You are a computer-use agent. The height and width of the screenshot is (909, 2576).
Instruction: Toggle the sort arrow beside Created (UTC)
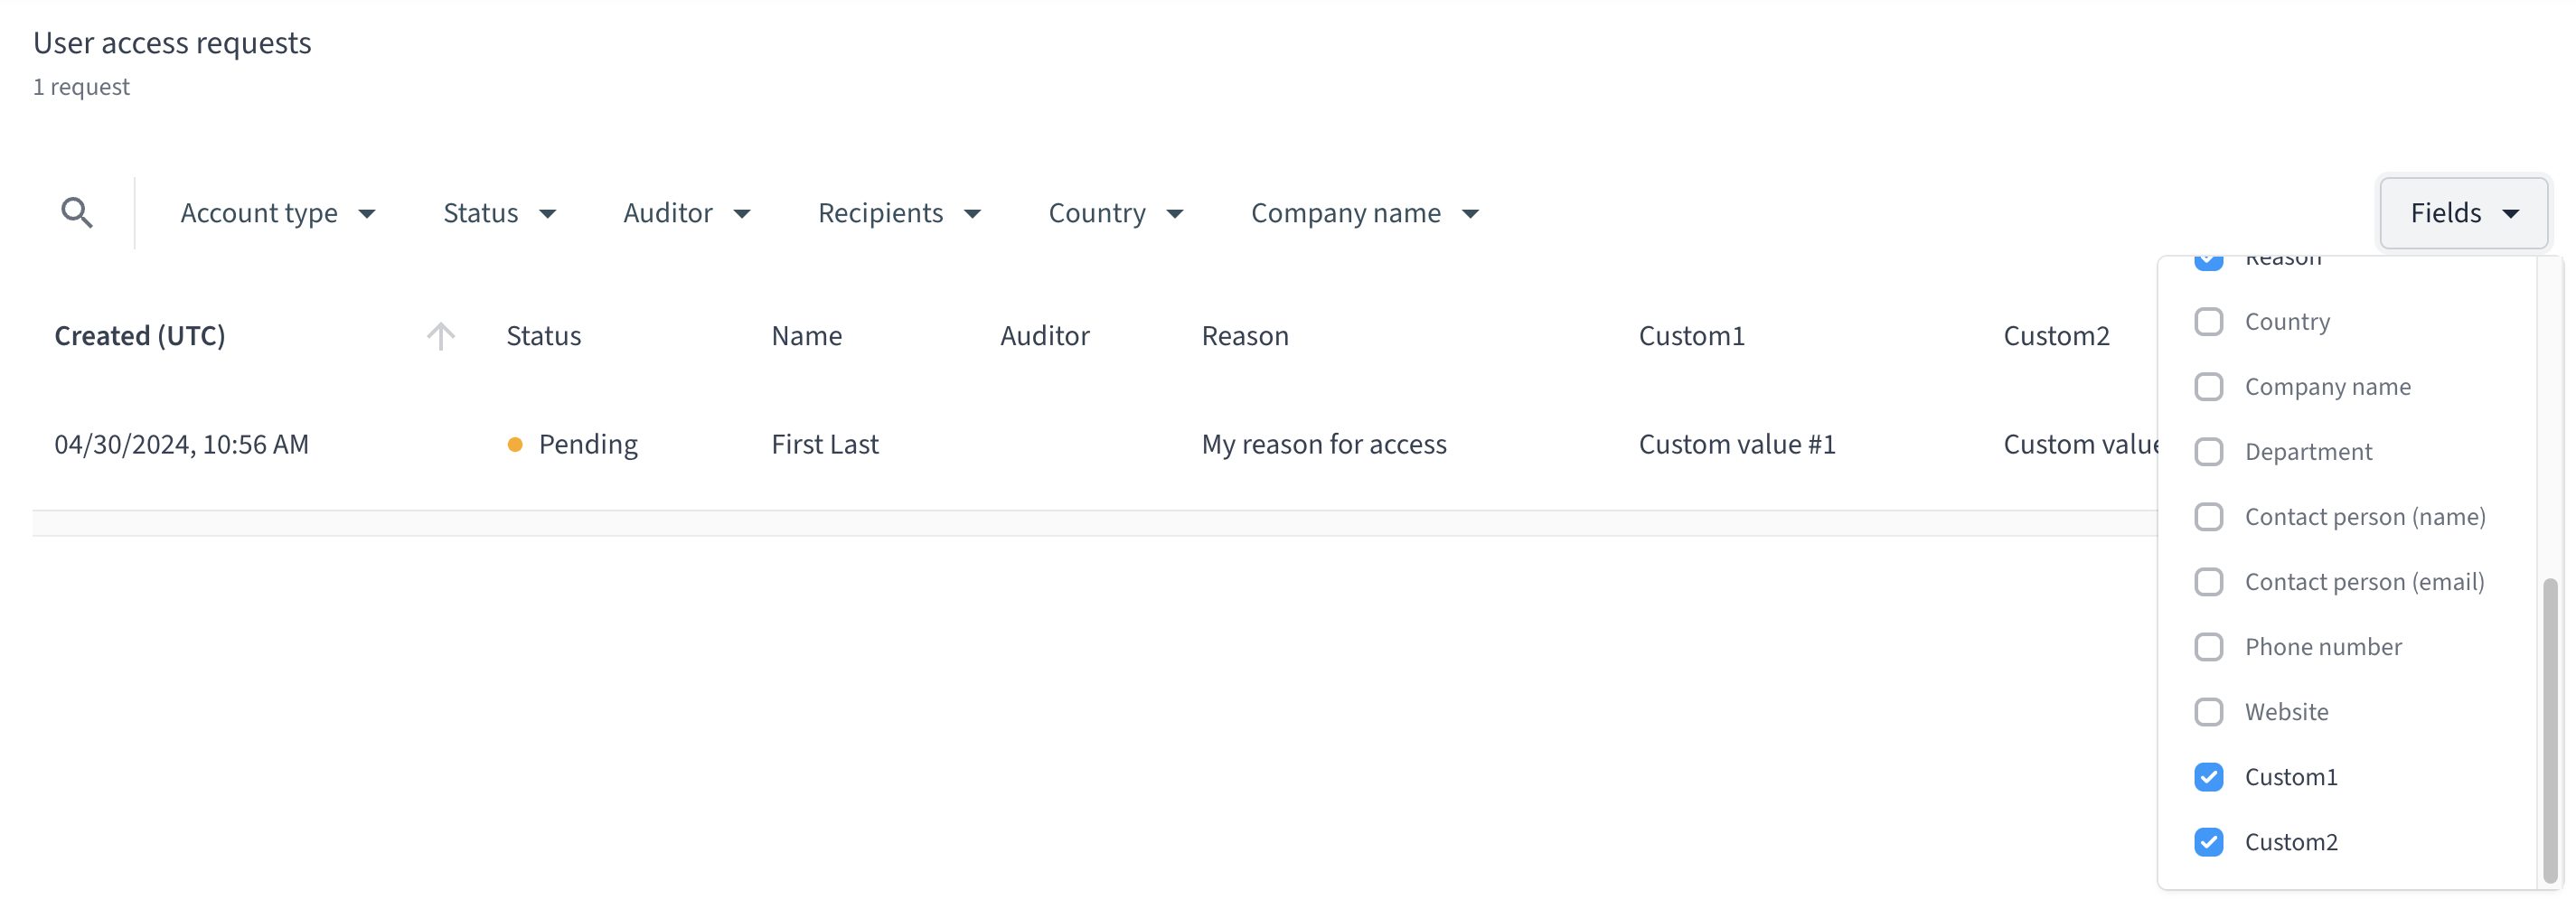[x=440, y=336]
